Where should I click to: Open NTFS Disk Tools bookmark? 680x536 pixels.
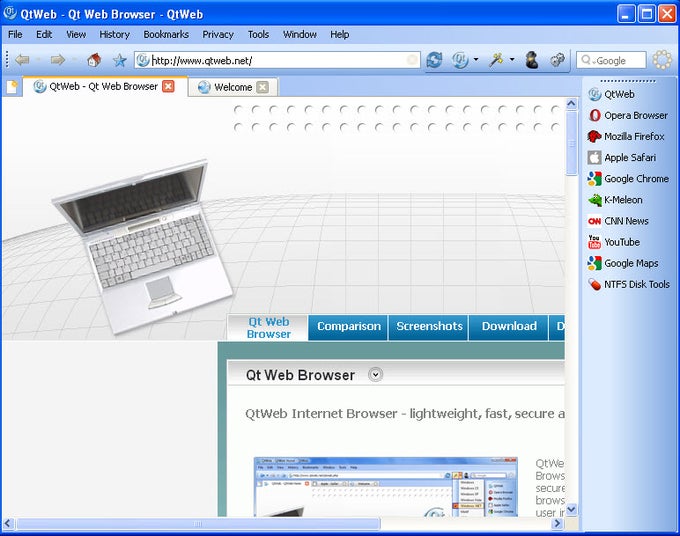point(629,284)
